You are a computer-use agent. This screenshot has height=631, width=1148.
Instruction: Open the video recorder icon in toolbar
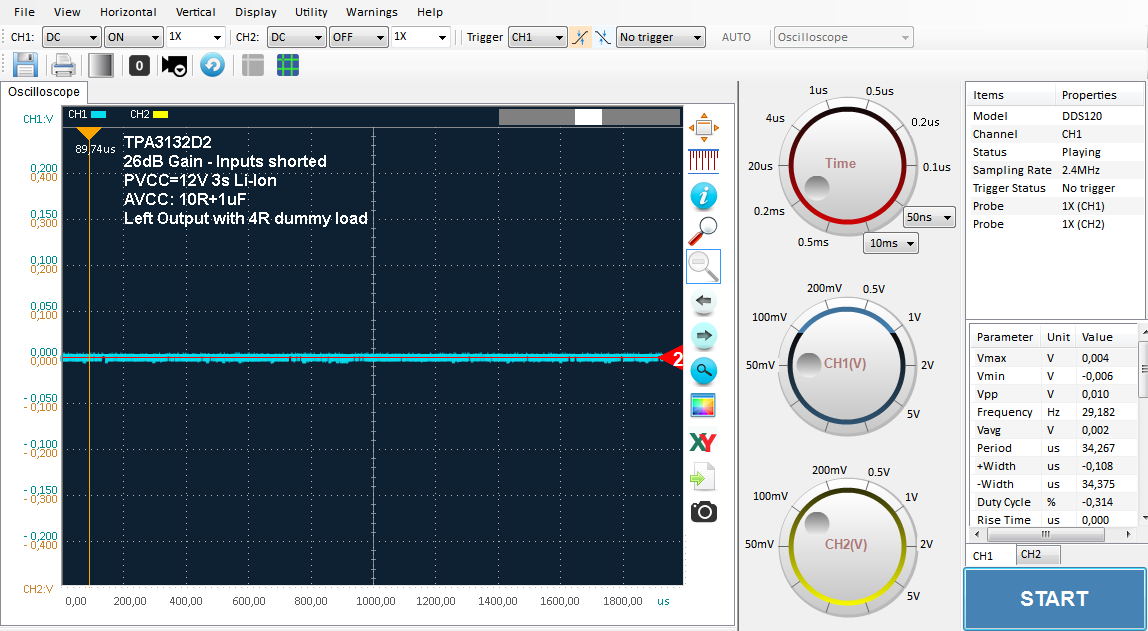(x=174, y=66)
